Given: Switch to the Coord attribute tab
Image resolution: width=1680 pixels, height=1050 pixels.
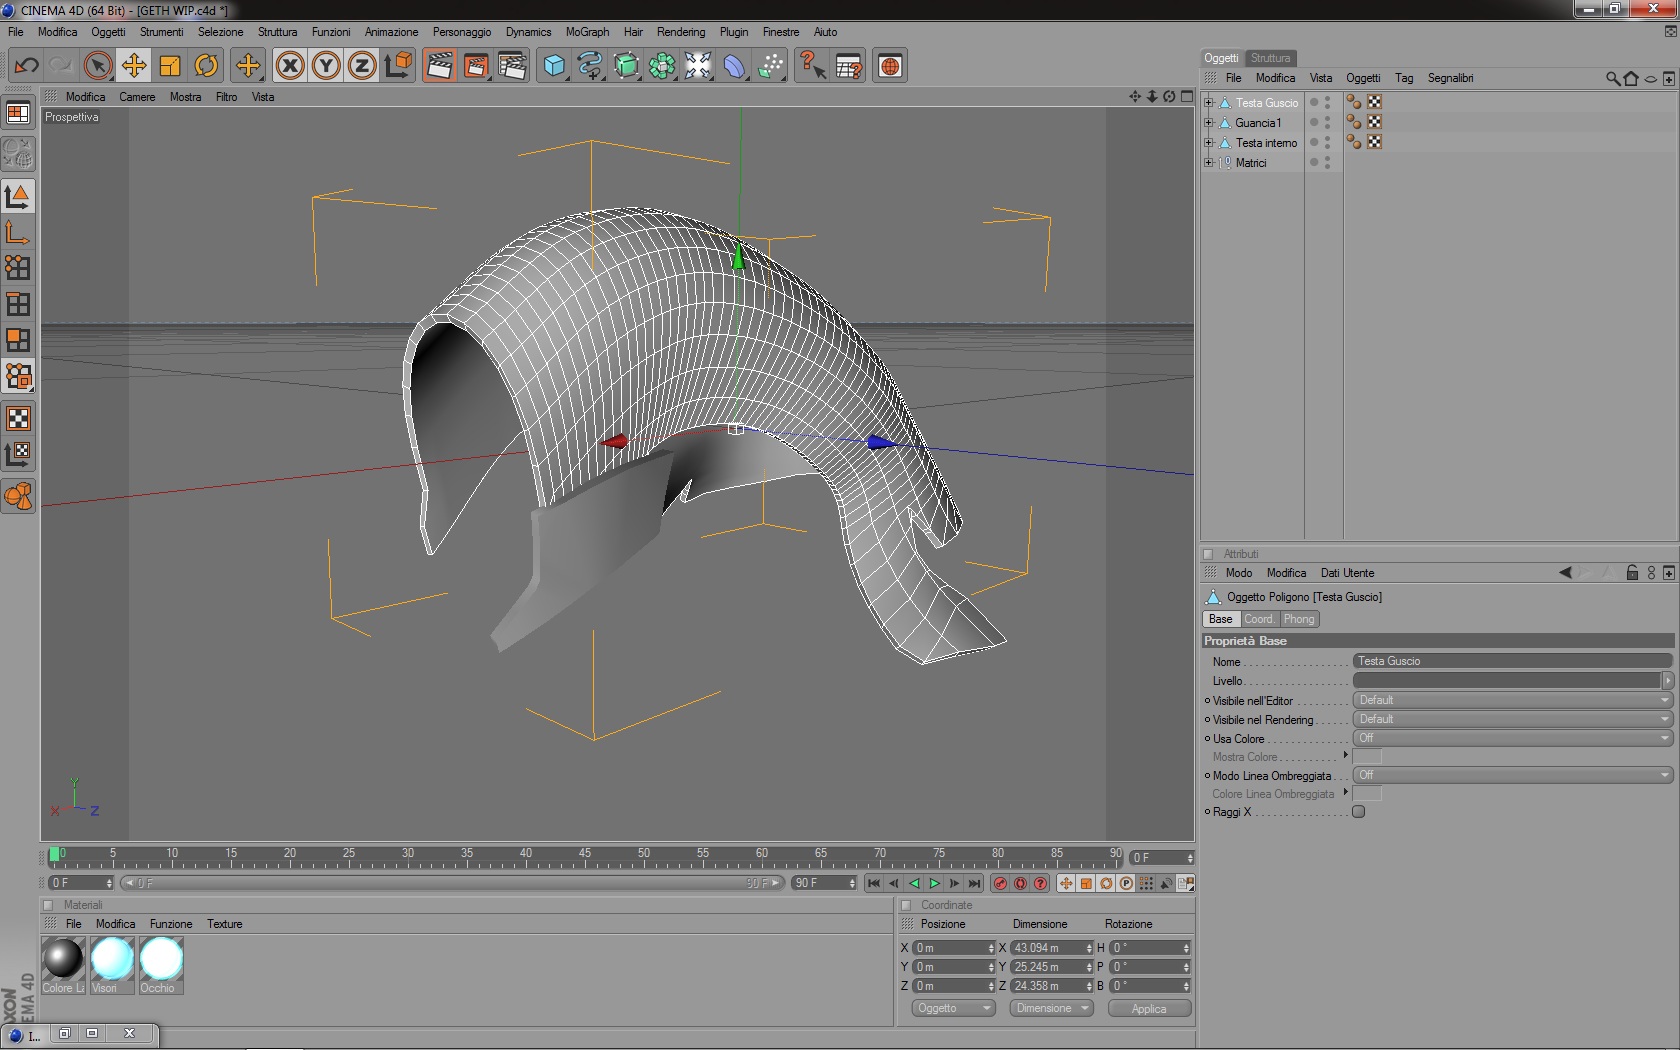Looking at the screenshot, I should point(1258,619).
